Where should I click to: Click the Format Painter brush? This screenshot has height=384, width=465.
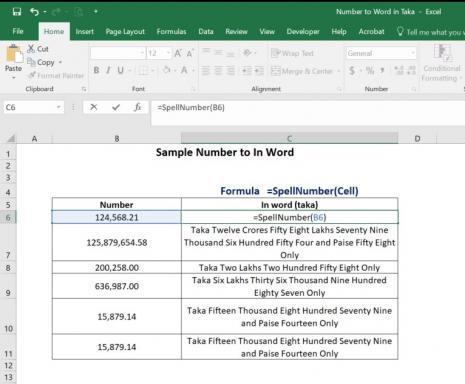56,76
